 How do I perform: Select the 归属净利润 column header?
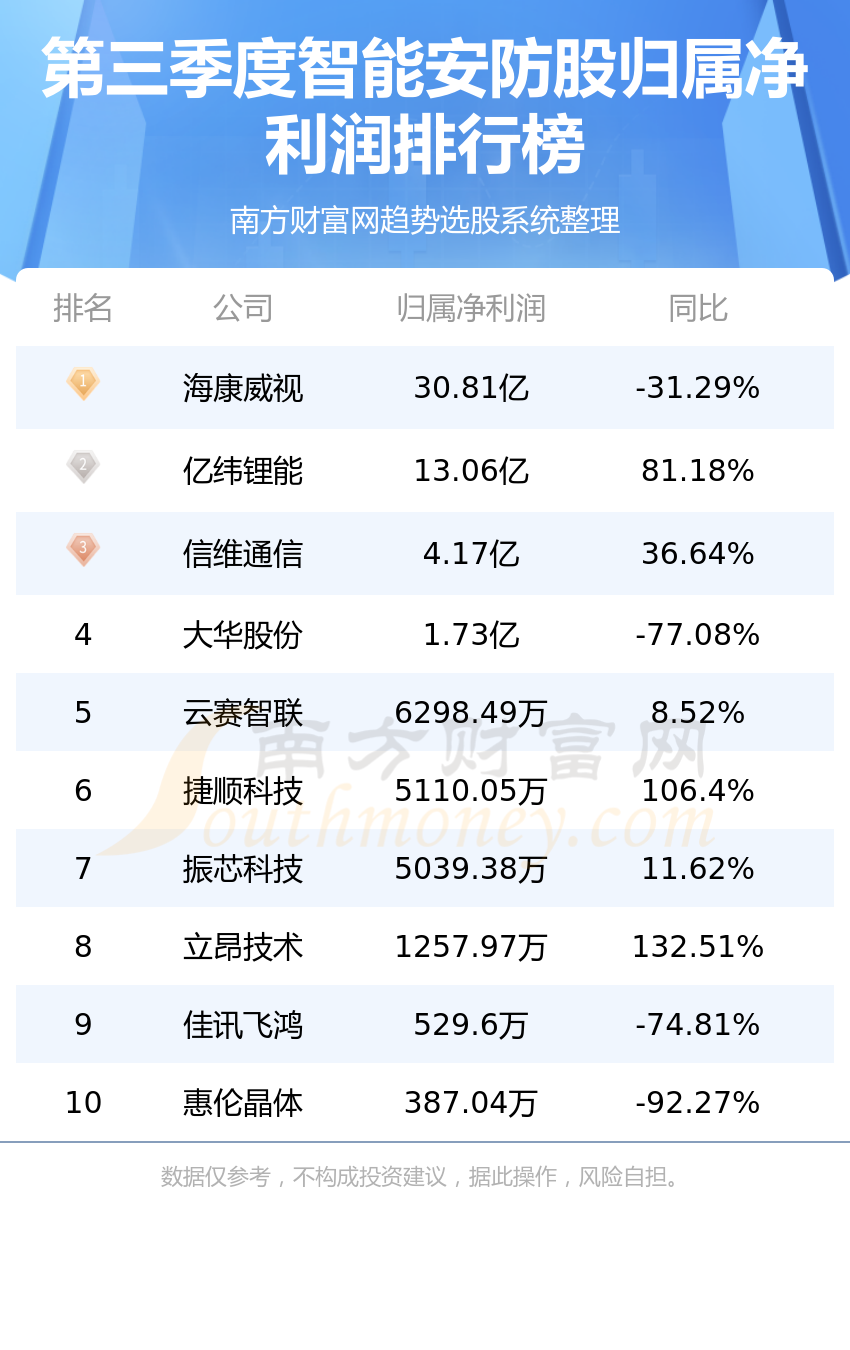[471, 308]
